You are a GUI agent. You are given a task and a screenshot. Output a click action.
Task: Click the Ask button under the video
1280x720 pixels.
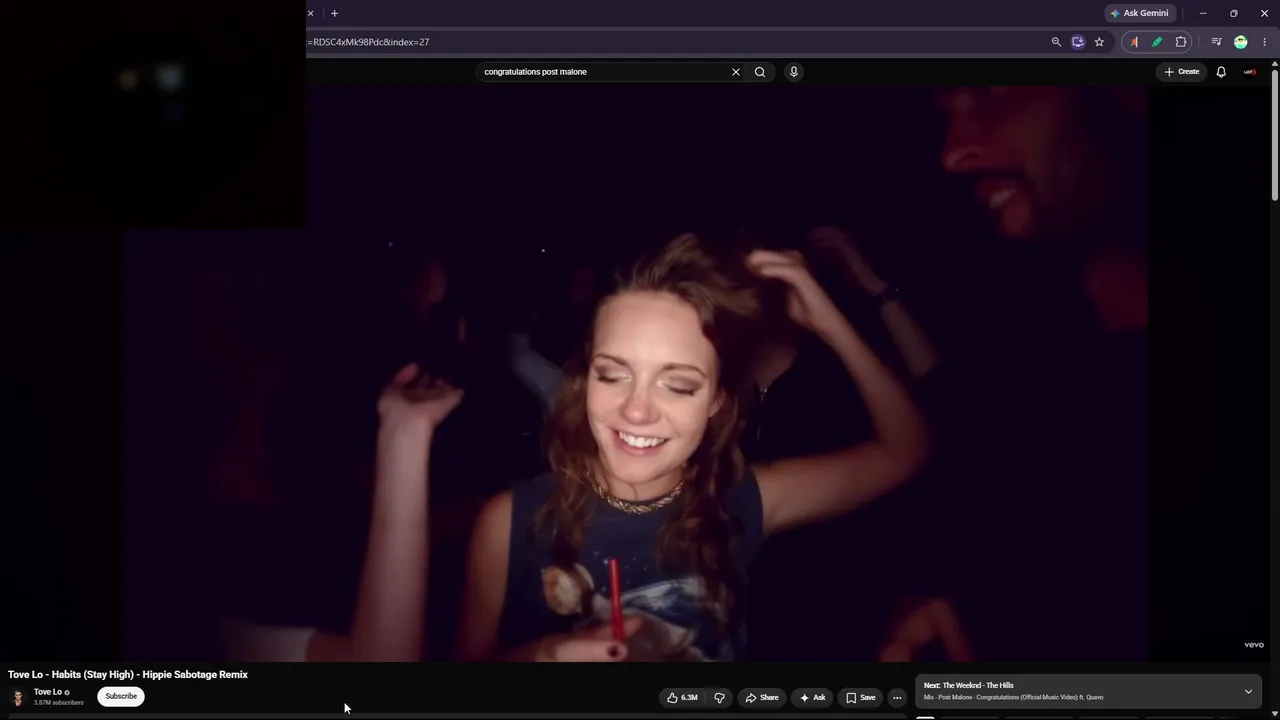(x=812, y=698)
